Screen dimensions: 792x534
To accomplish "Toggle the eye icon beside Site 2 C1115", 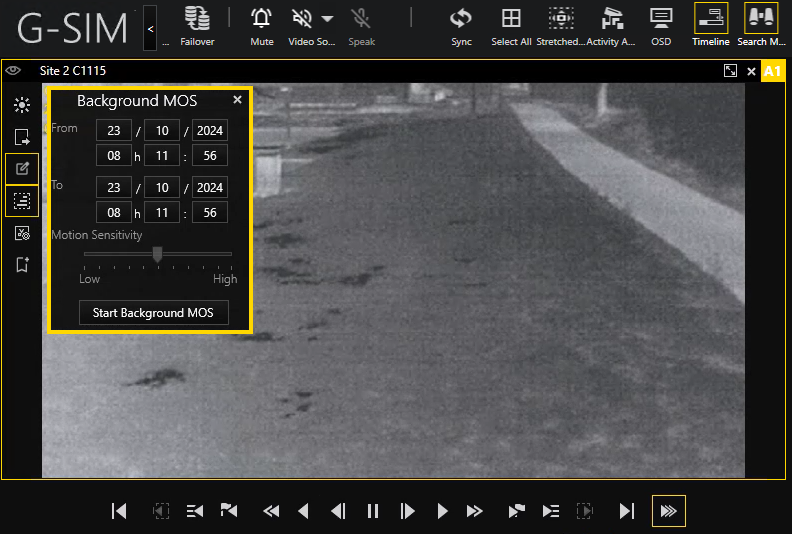I will coord(13,71).
